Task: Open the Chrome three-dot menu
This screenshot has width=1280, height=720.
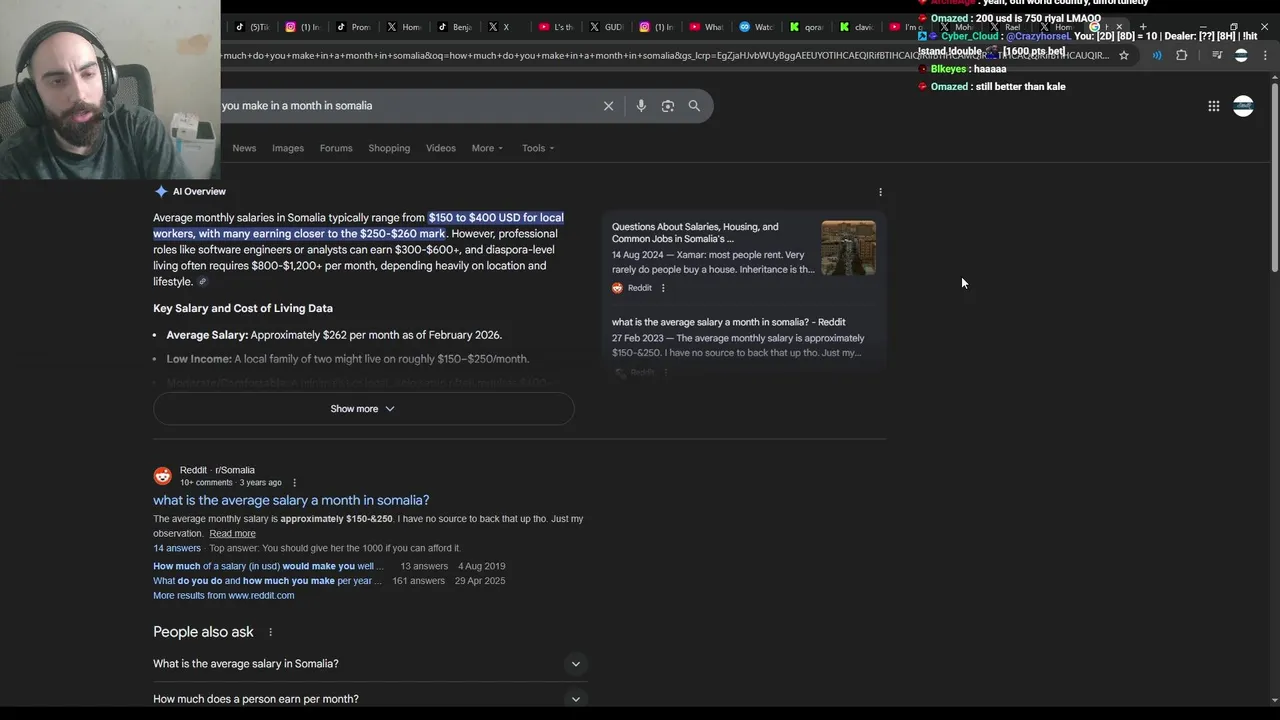Action: click(1265, 55)
